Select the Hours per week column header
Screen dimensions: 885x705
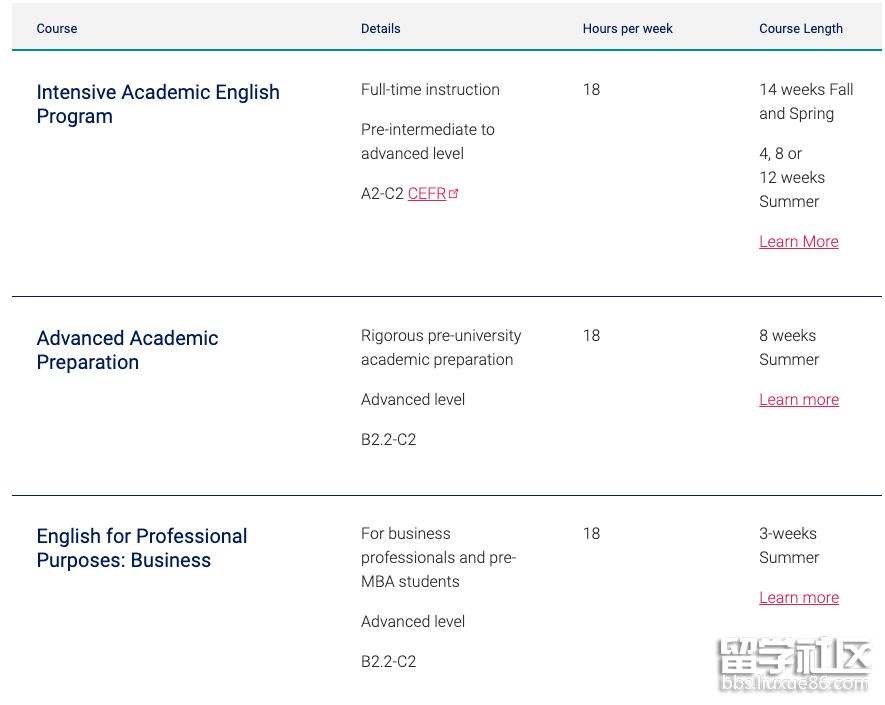[627, 29]
